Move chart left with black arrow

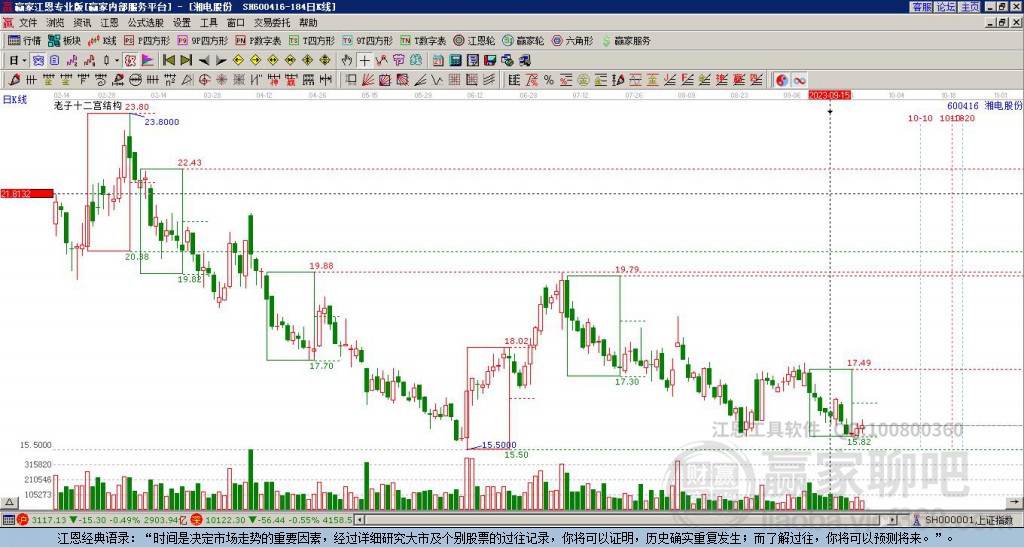(x=204, y=60)
